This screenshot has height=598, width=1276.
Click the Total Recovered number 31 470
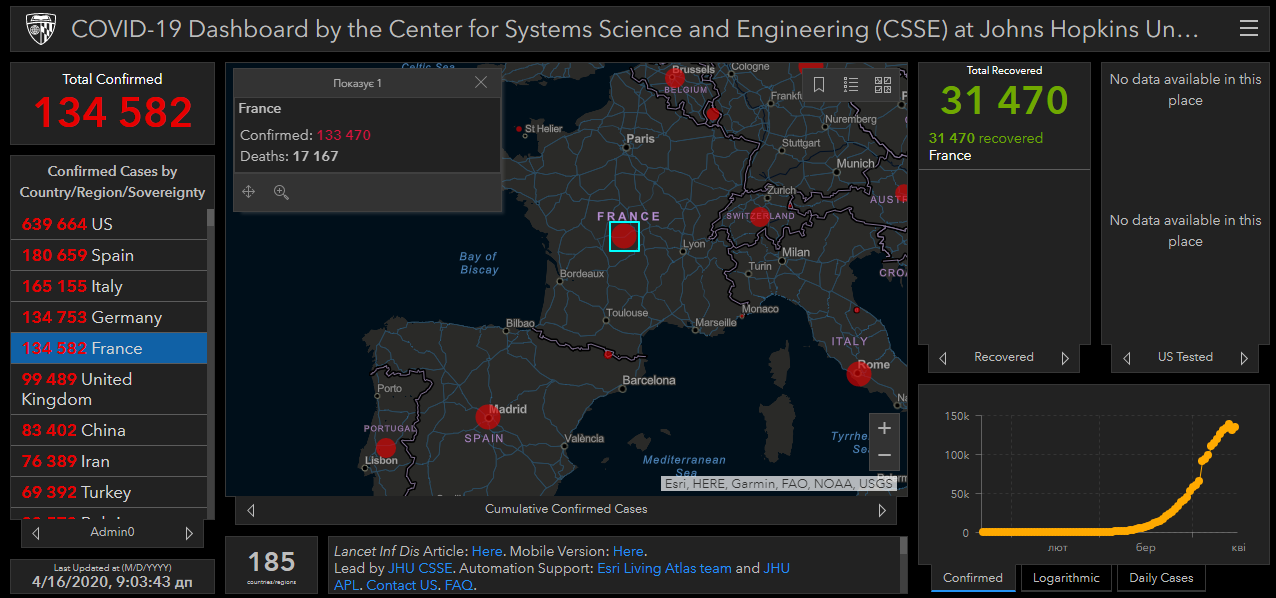(1004, 100)
